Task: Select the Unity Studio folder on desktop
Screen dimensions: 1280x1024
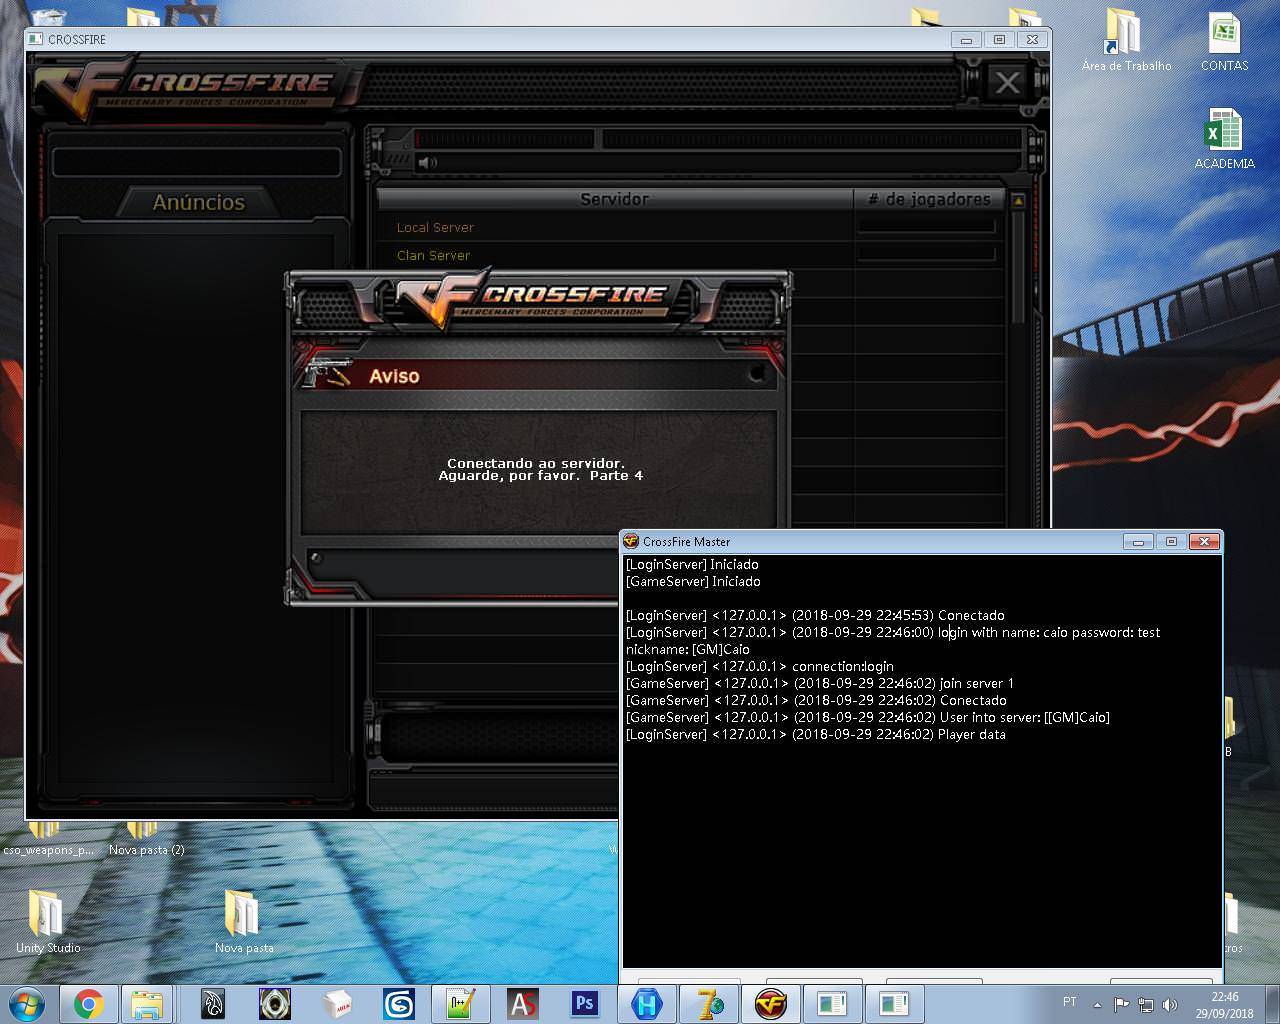Action: [47, 922]
